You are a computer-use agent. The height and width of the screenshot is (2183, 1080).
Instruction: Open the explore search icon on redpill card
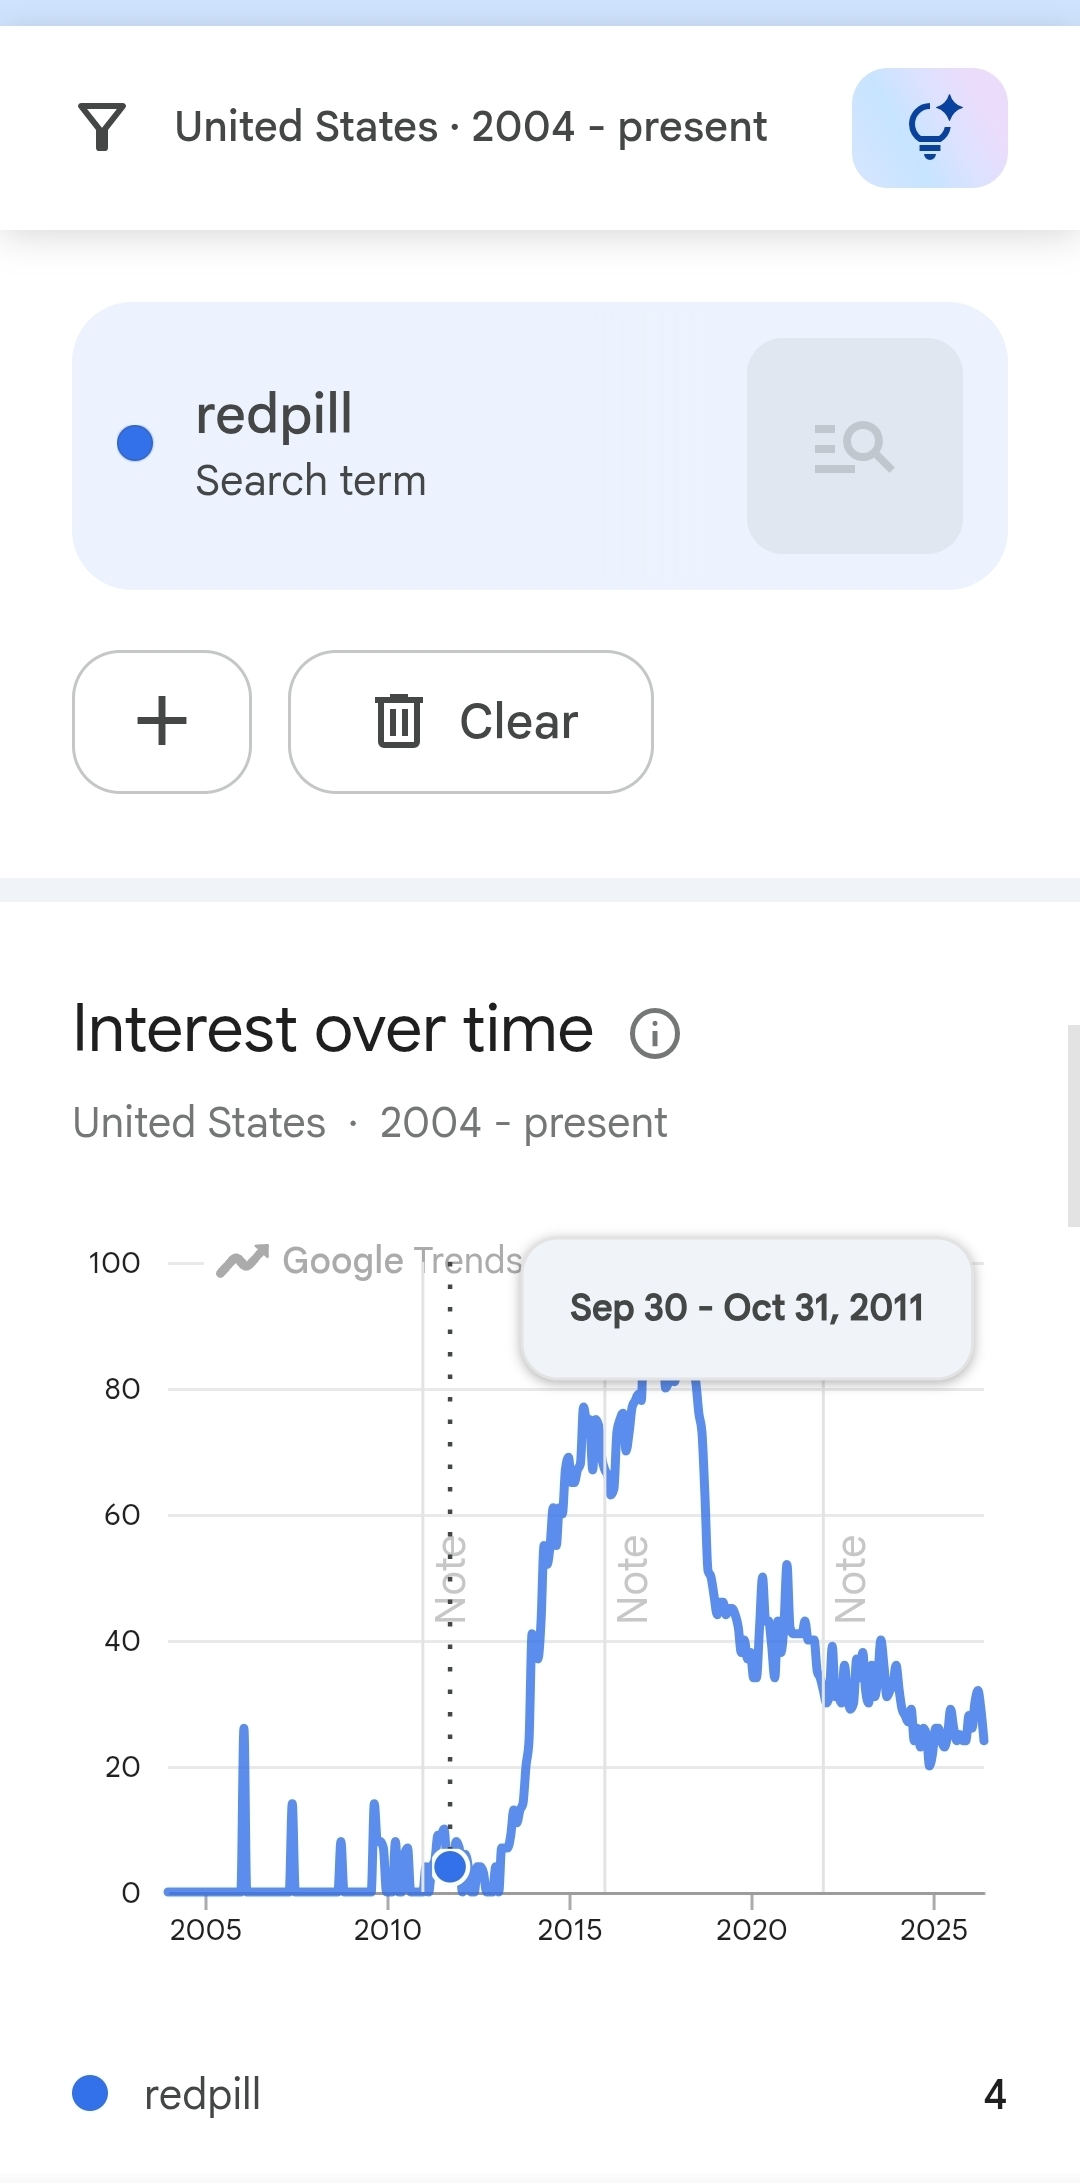855,446
